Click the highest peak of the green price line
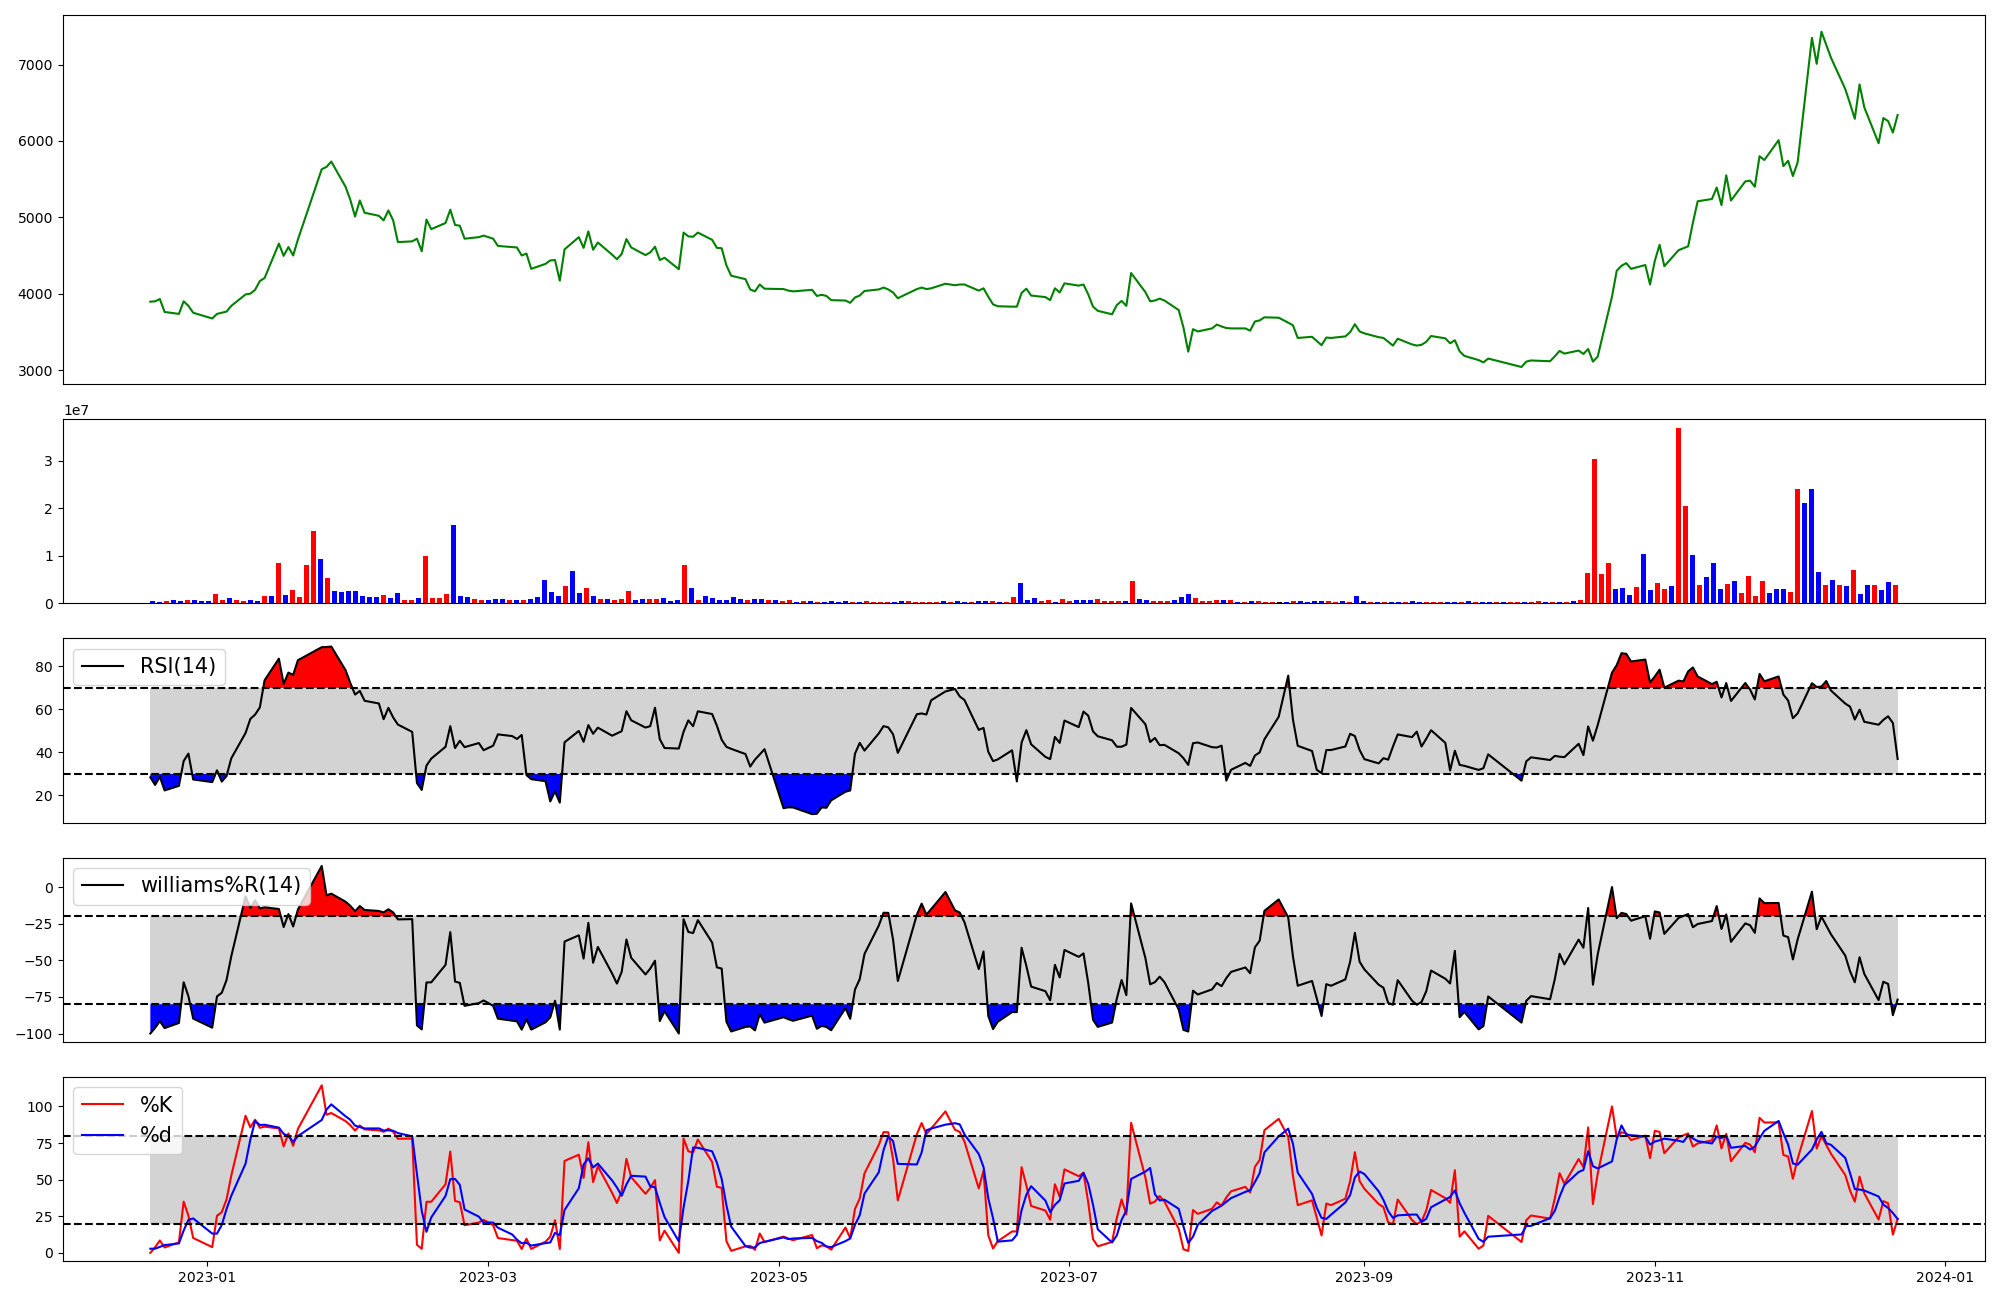Viewport: 2000px width, 1300px height. (1821, 32)
